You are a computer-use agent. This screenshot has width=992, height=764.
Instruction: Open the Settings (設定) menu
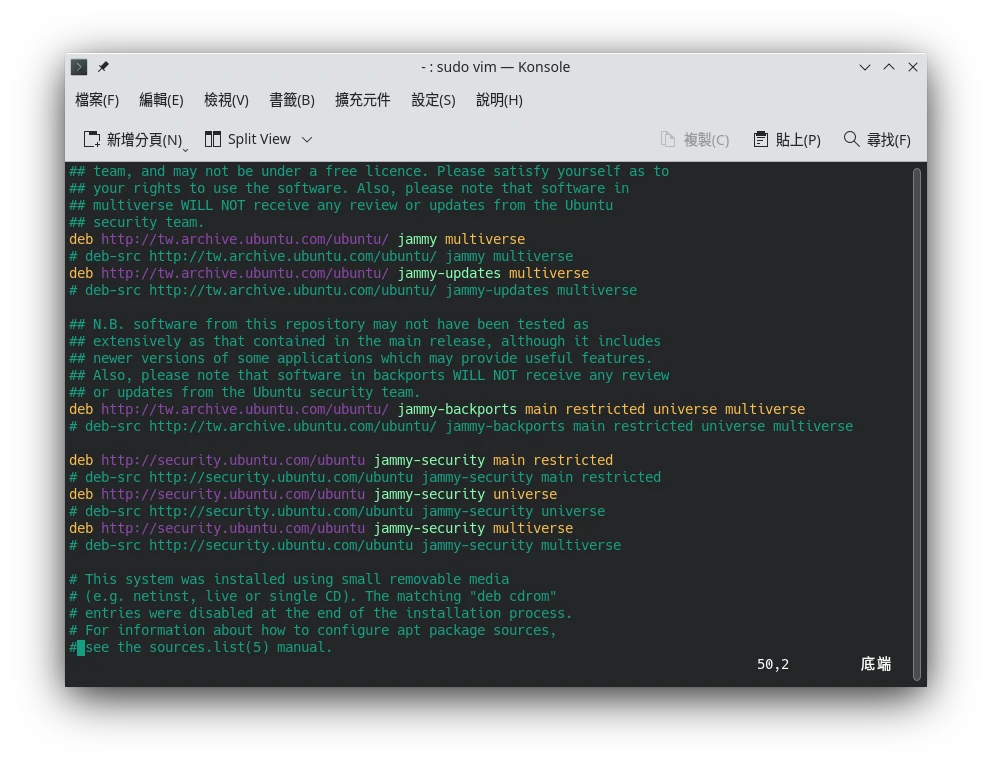[433, 100]
